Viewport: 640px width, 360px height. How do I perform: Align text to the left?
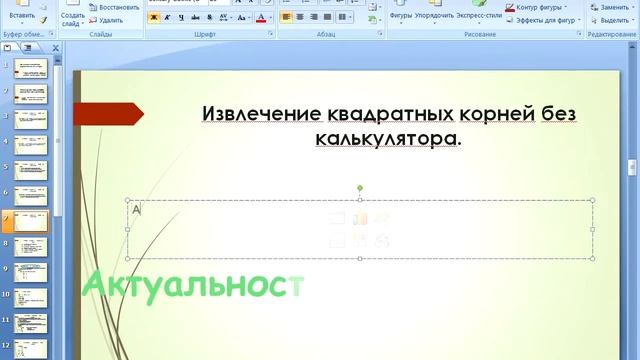pyautogui.click(x=286, y=17)
